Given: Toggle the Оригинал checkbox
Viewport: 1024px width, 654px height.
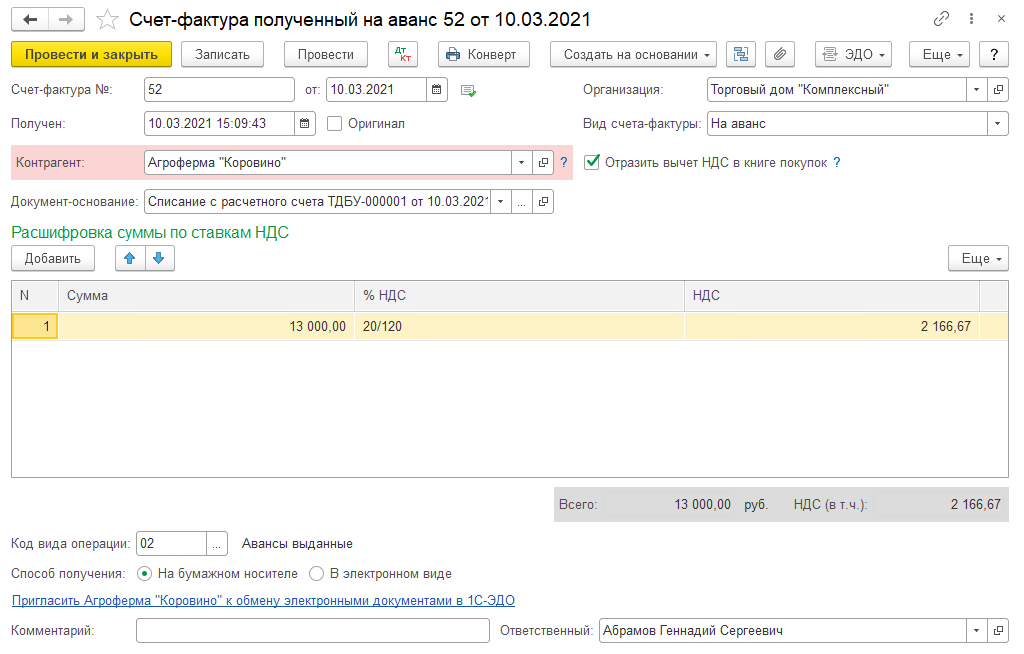Looking at the screenshot, I should coord(335,124).
